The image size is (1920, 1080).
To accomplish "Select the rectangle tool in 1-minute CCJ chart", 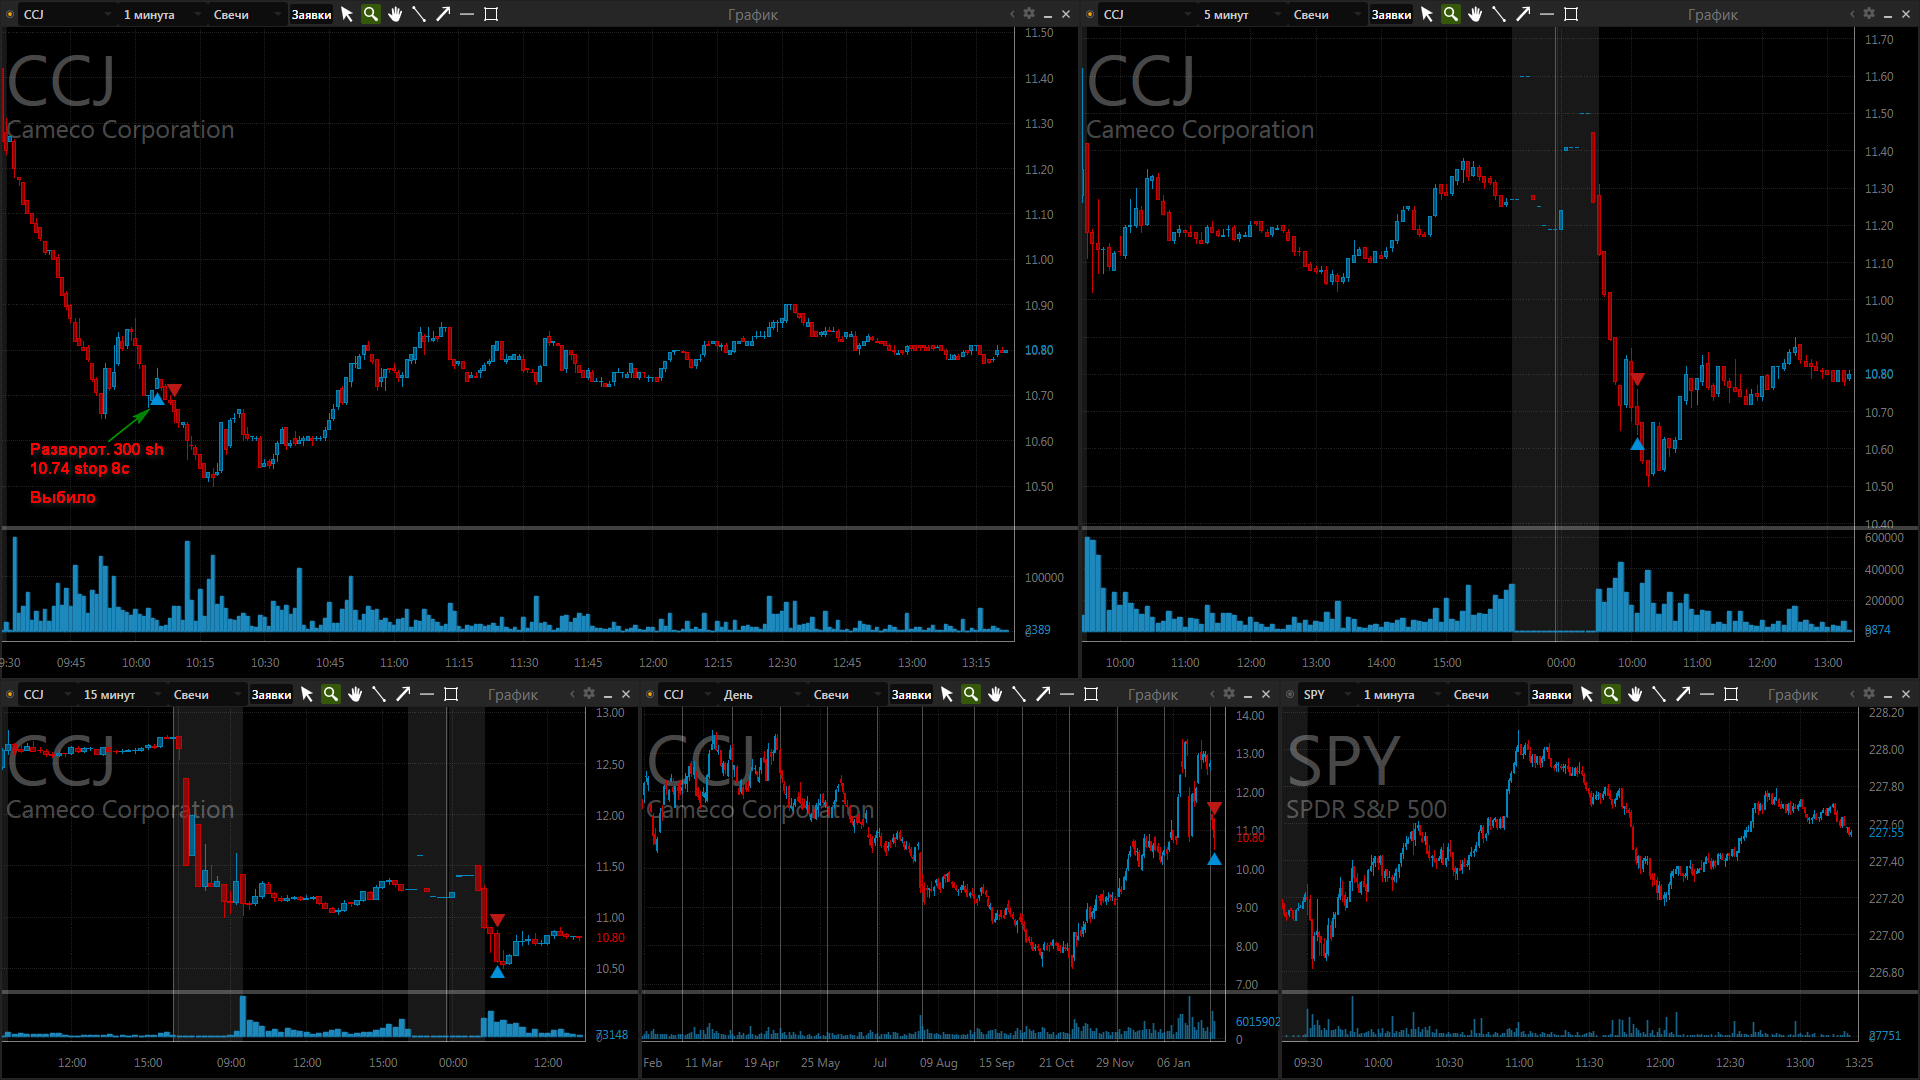I will pos(491,14).
